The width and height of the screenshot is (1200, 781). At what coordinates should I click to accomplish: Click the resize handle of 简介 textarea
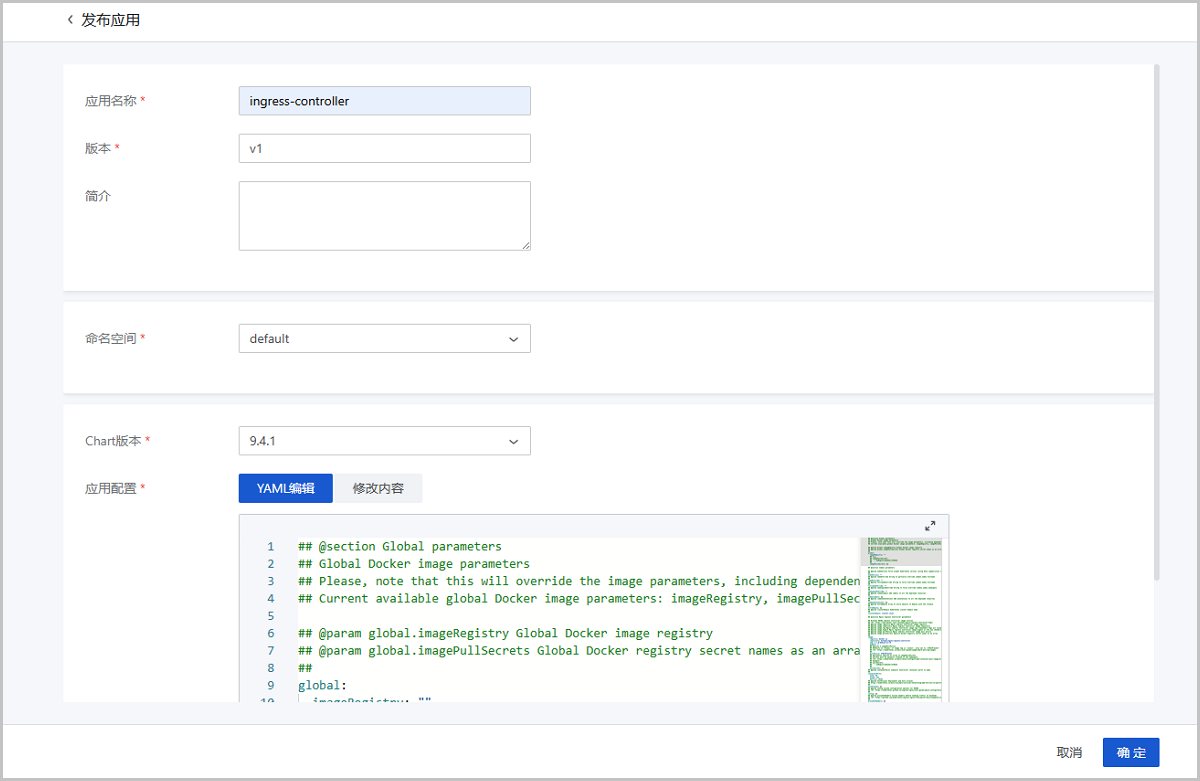(x=525, y=245)
